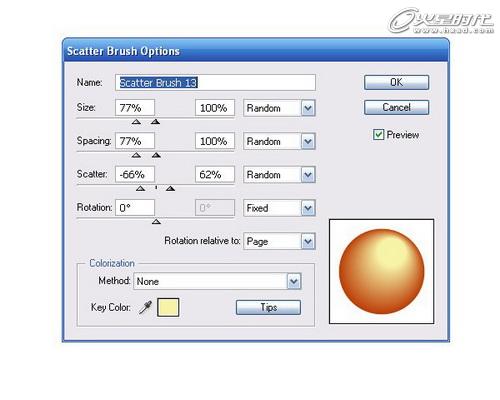Click the Rotation slider triangle handle
Screen dimensions: 500x400
pos(156,222)
